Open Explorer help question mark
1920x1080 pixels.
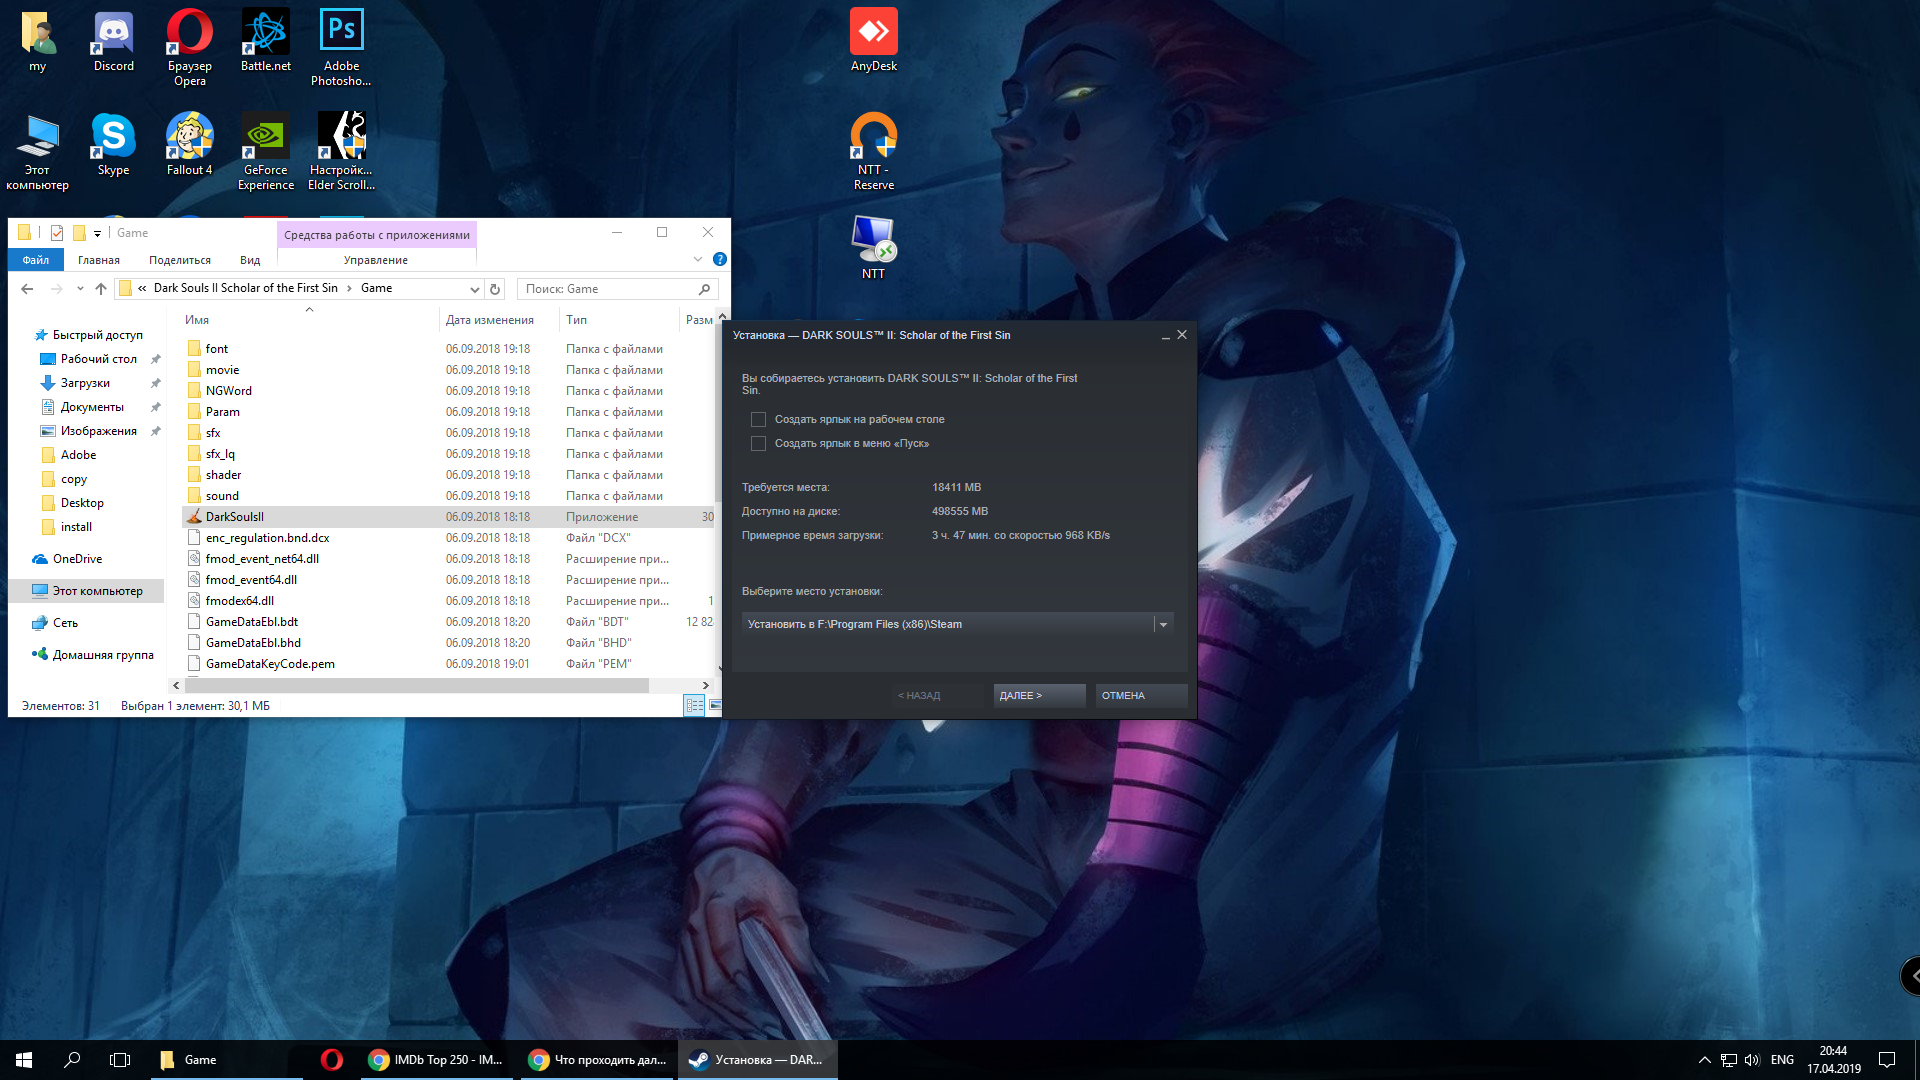click(x=719, y=259)
